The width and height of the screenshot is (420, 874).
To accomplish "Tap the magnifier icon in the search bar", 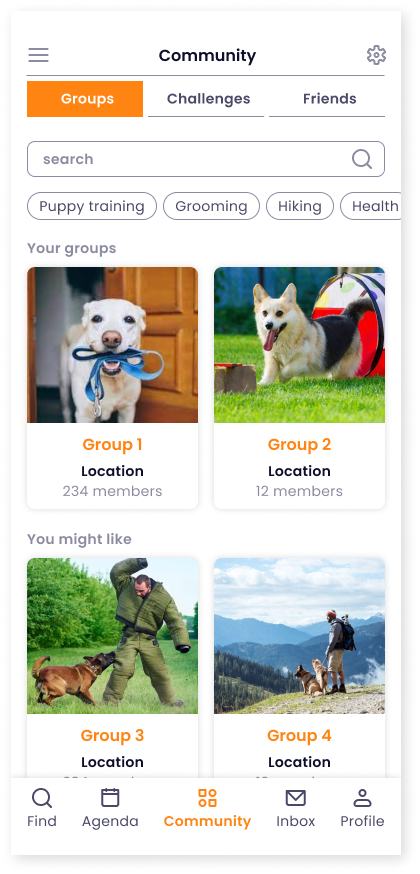I will pos(362,159).
